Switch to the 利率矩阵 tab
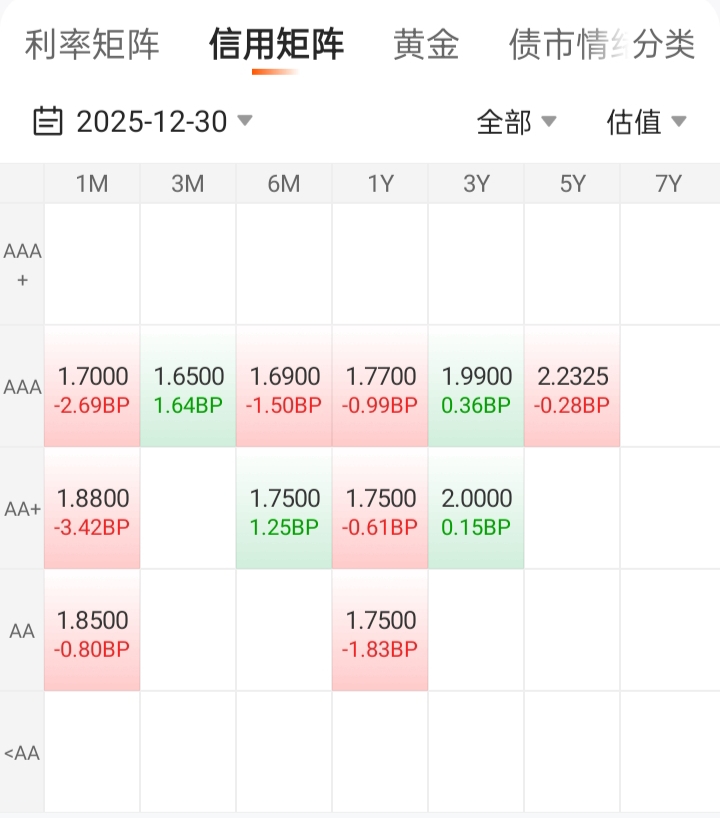720x818 pixels. [x=92, y=45]
